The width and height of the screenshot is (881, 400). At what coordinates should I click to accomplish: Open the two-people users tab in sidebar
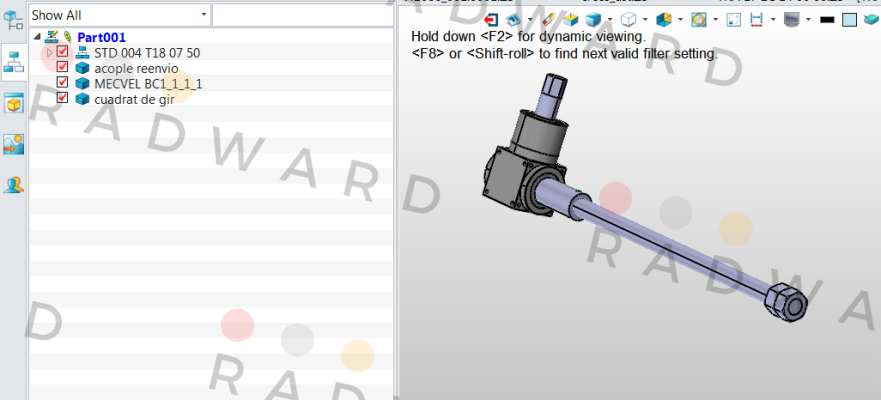(13, 184)
